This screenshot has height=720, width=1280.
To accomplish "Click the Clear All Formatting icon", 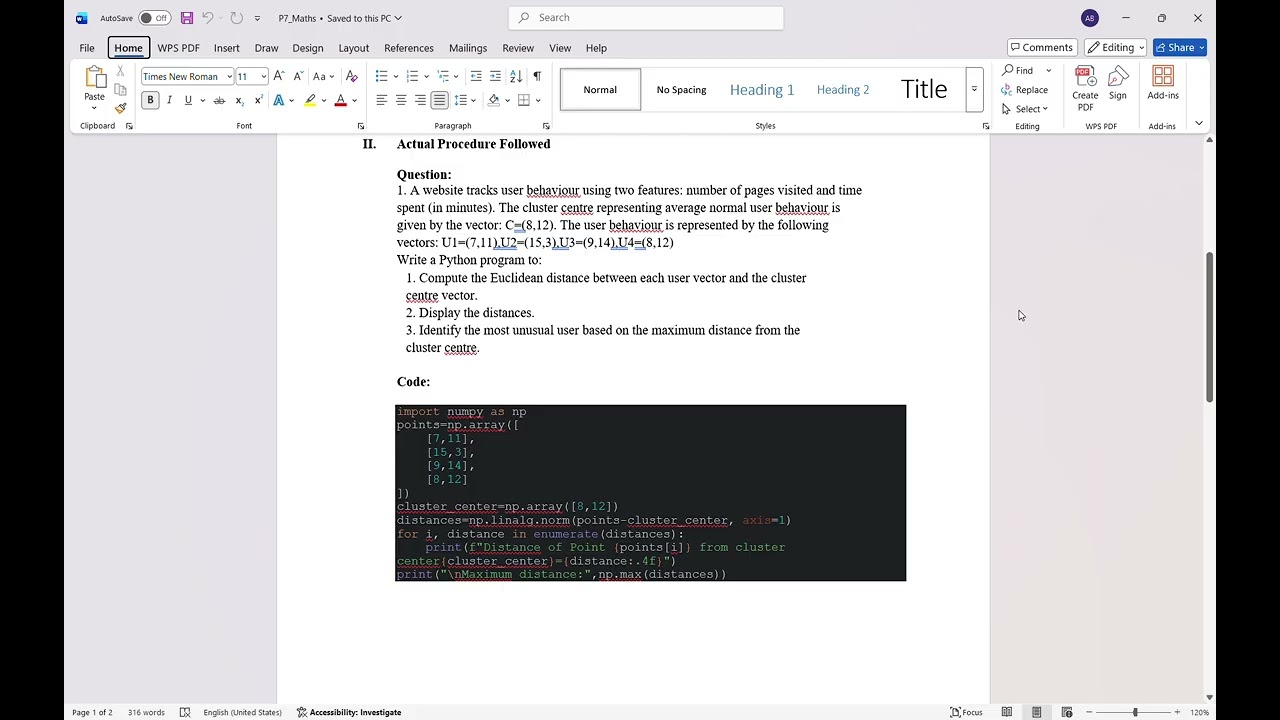I will 351,76.
